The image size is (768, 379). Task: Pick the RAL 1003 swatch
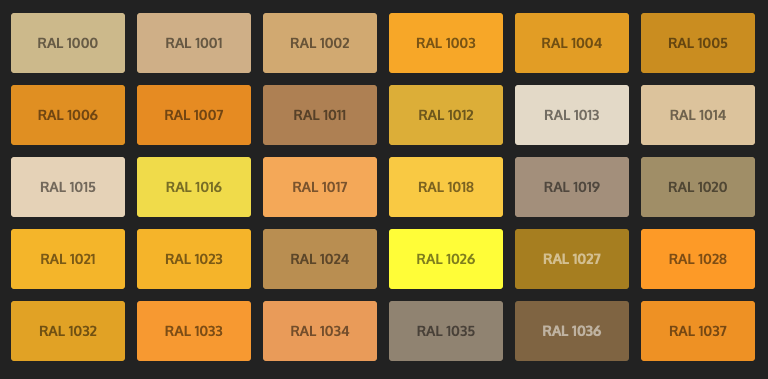[446, 43]
